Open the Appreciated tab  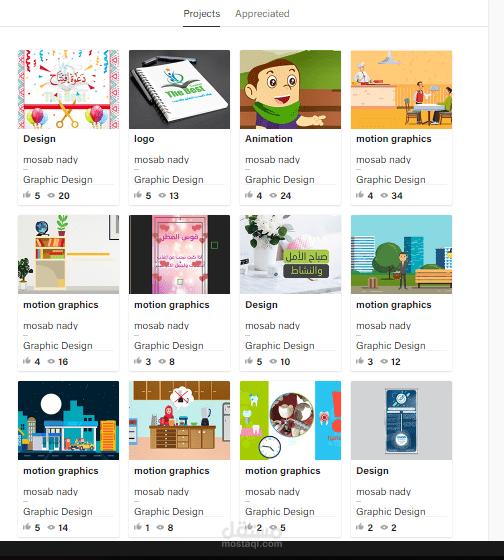point(262,14)
